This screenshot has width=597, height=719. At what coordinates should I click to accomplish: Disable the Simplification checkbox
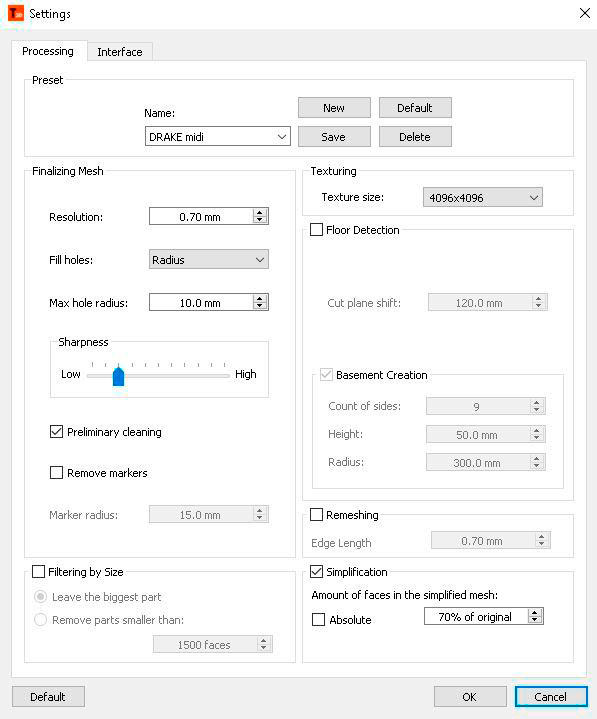click(316, 571)
